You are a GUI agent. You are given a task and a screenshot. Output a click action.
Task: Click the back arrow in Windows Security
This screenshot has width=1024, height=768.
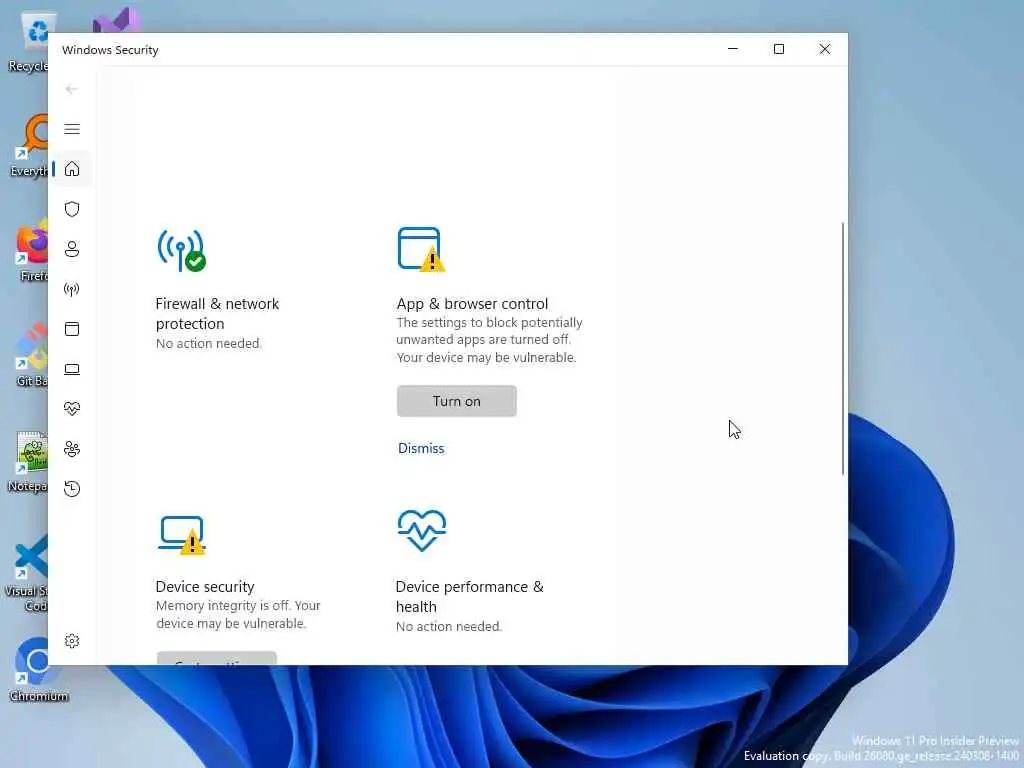pos(71,89)
